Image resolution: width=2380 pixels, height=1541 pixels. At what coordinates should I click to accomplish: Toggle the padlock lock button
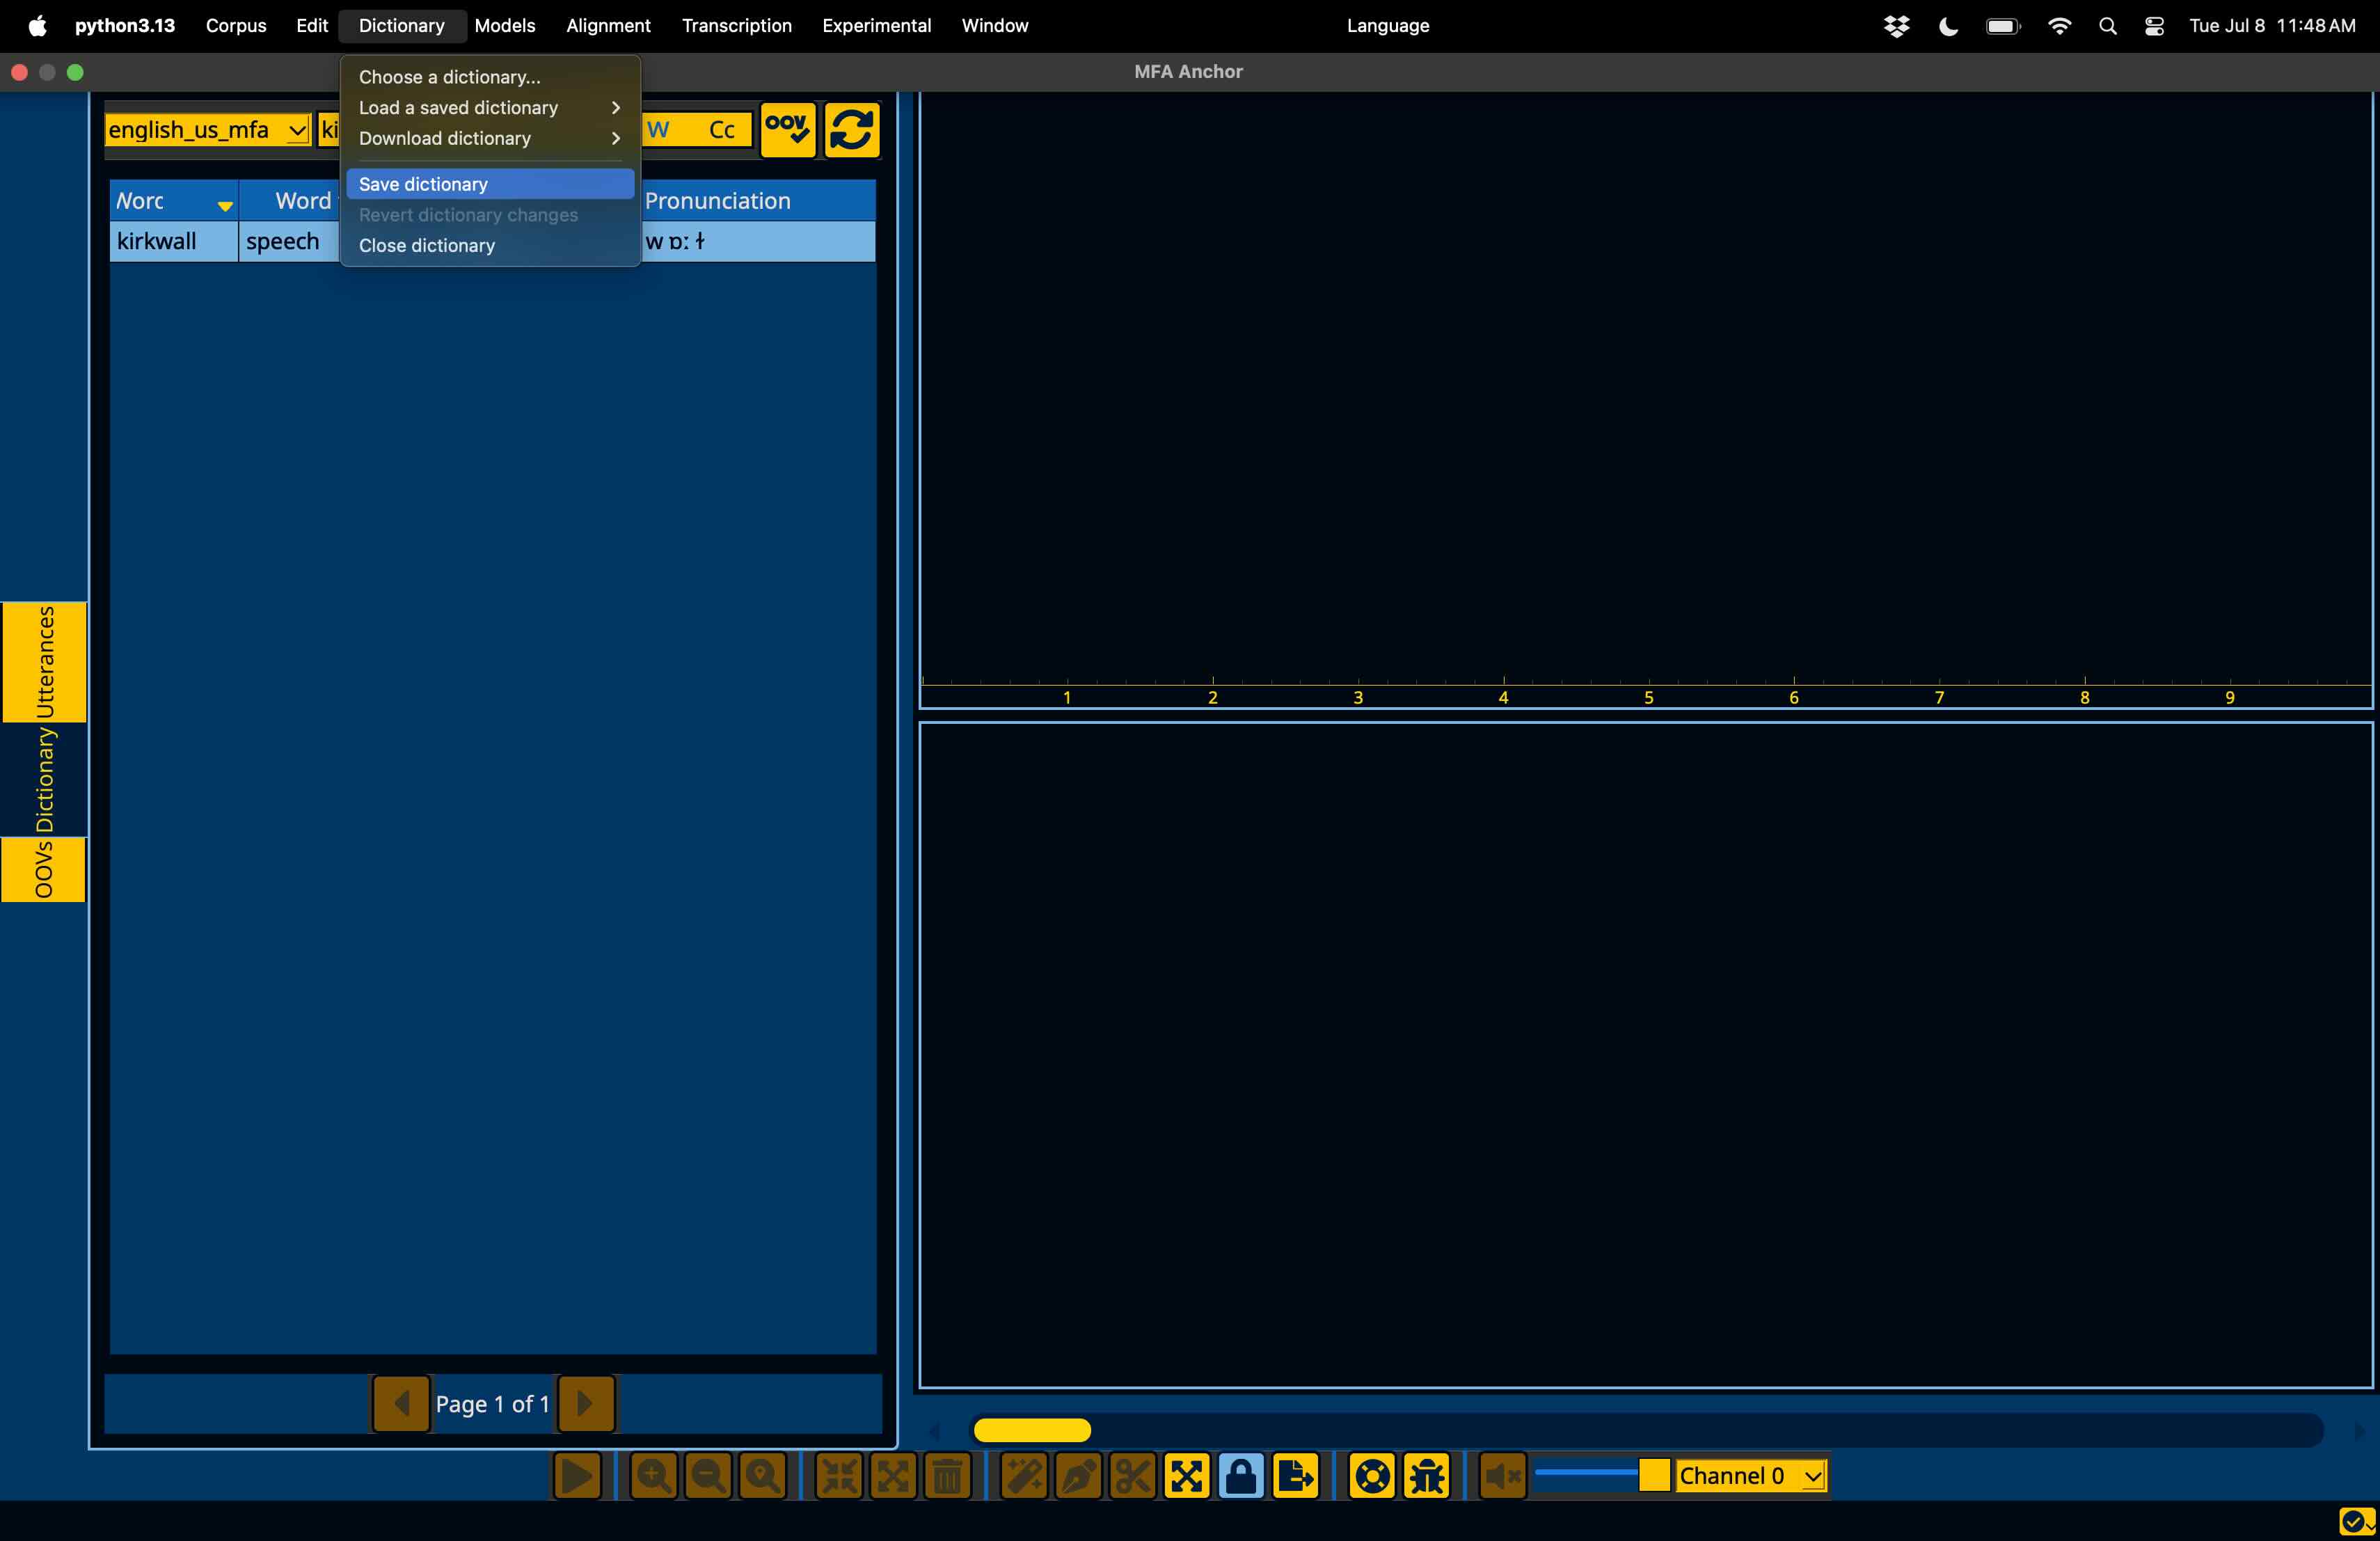1241,1476
